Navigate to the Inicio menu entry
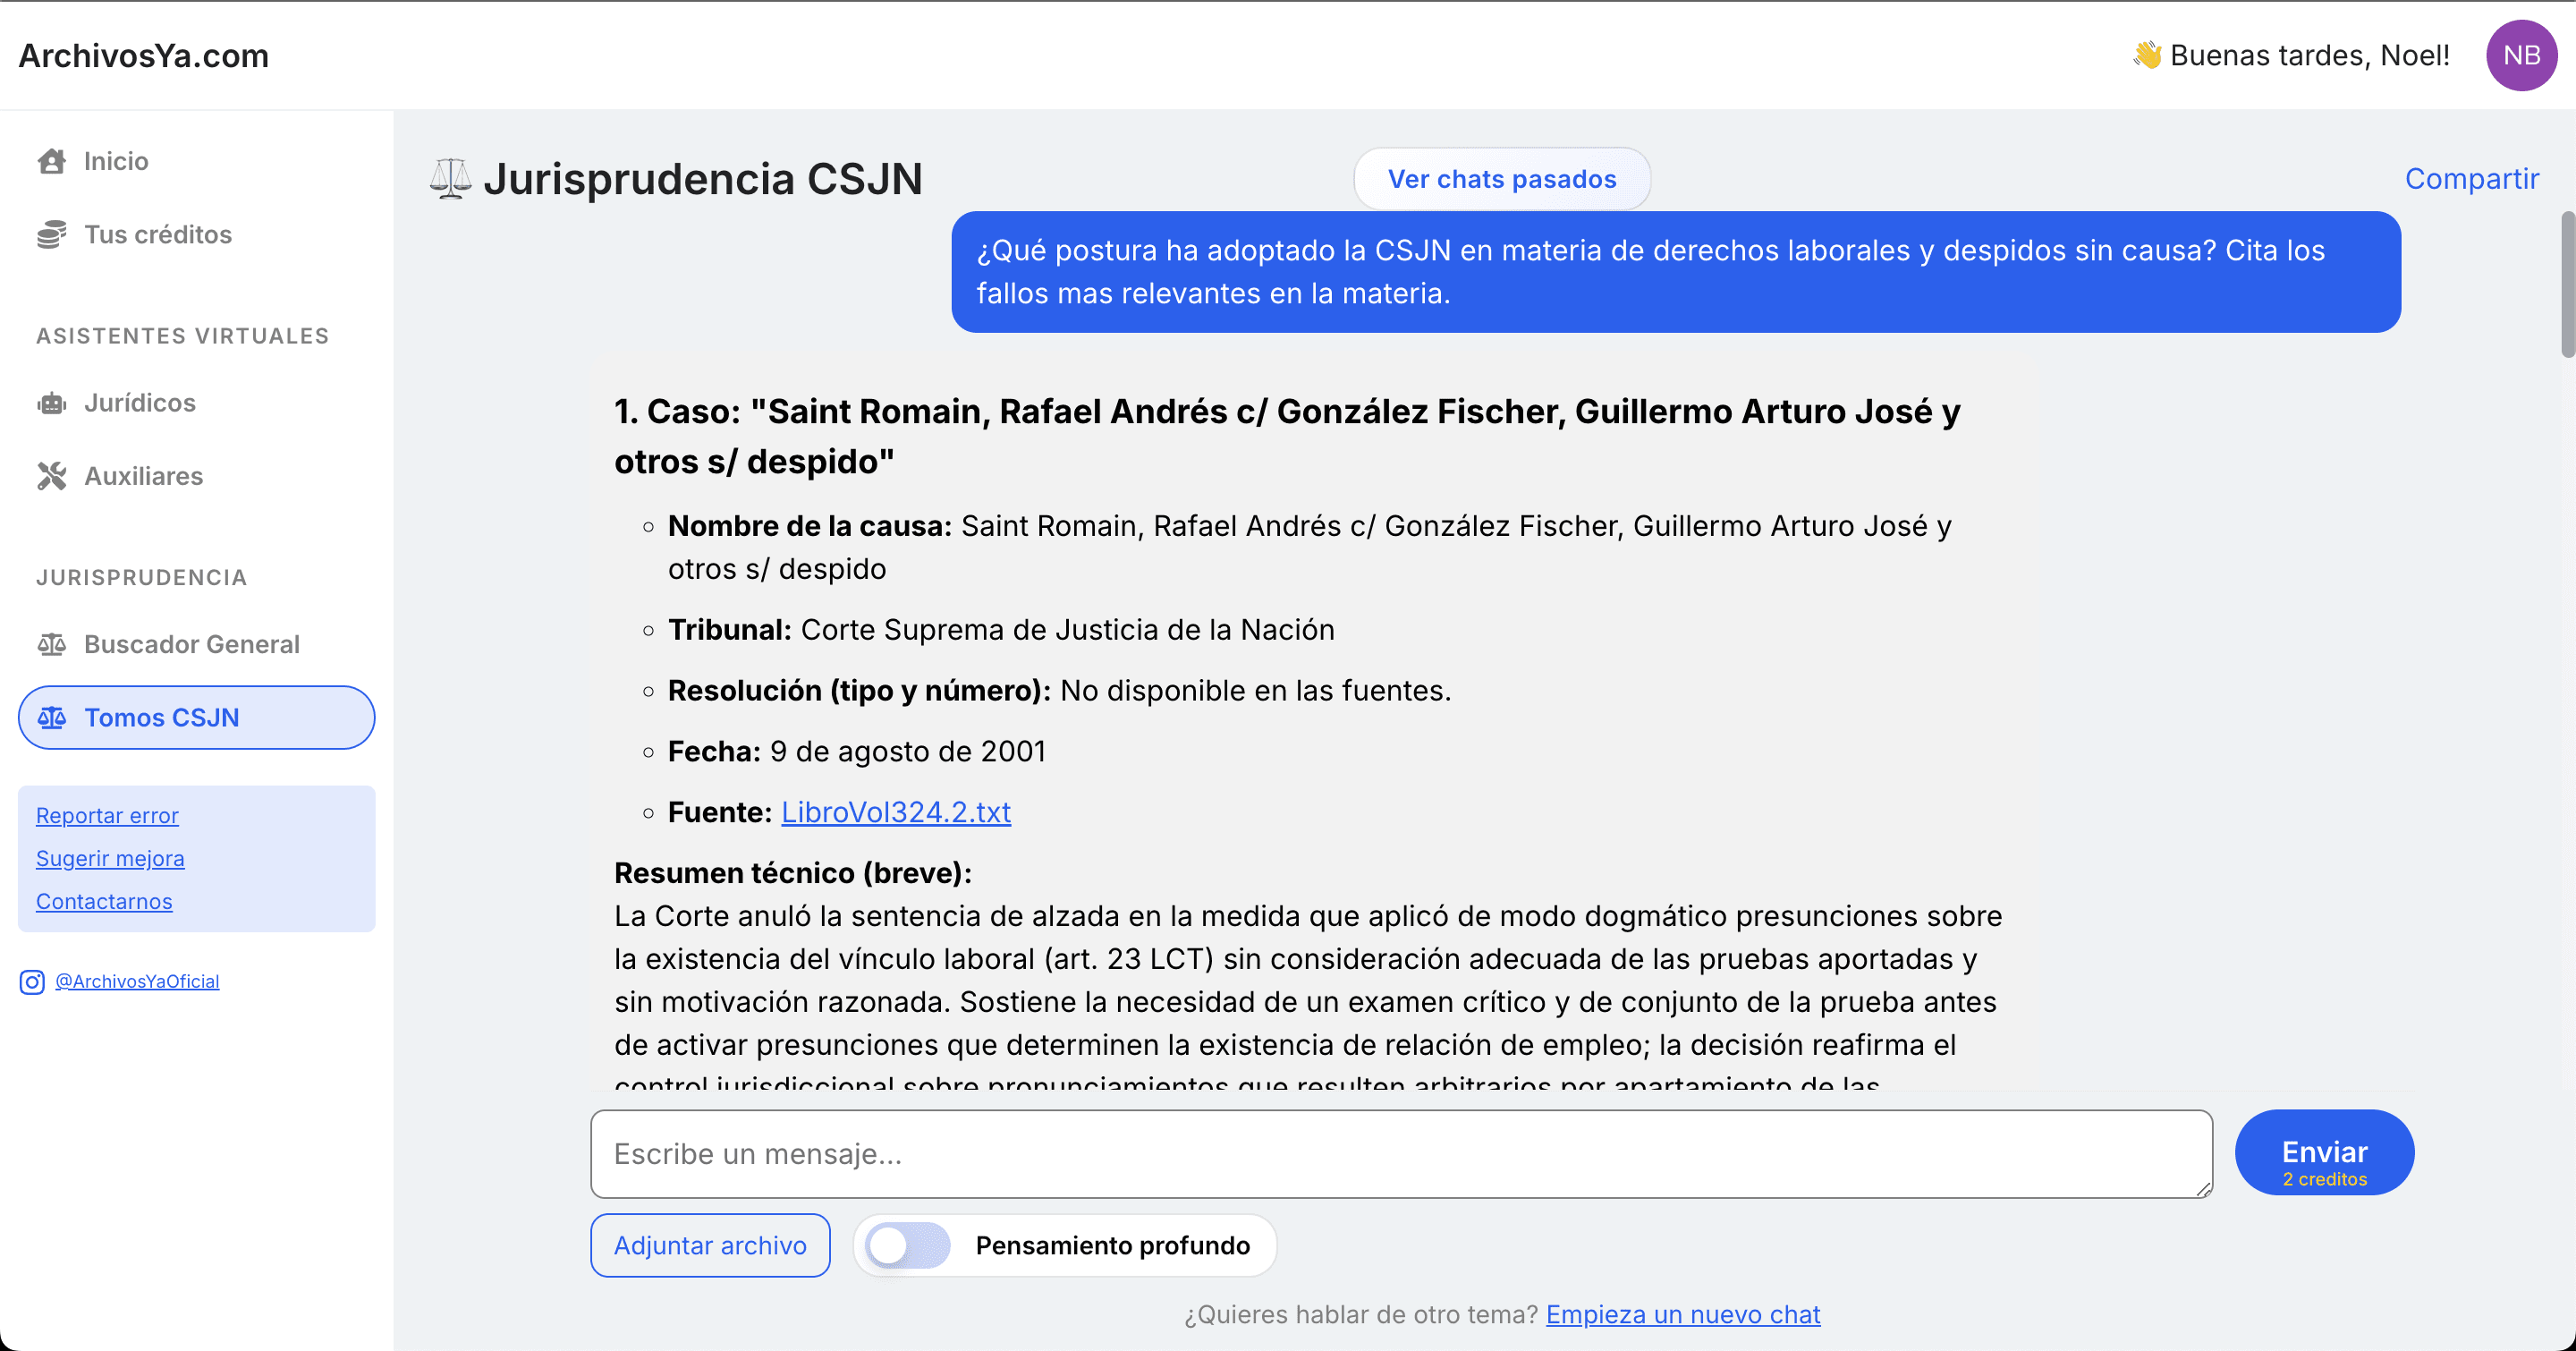The width and height of the screenshot is (2576, 1351). tap(115, 160)
